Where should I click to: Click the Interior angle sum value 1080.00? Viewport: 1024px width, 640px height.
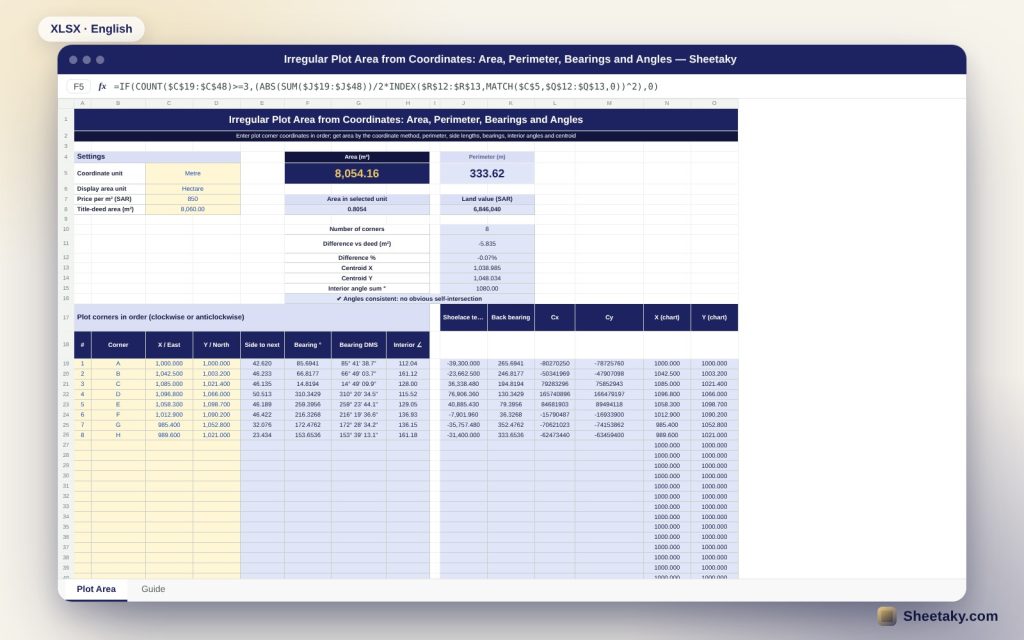coord(487,288)
